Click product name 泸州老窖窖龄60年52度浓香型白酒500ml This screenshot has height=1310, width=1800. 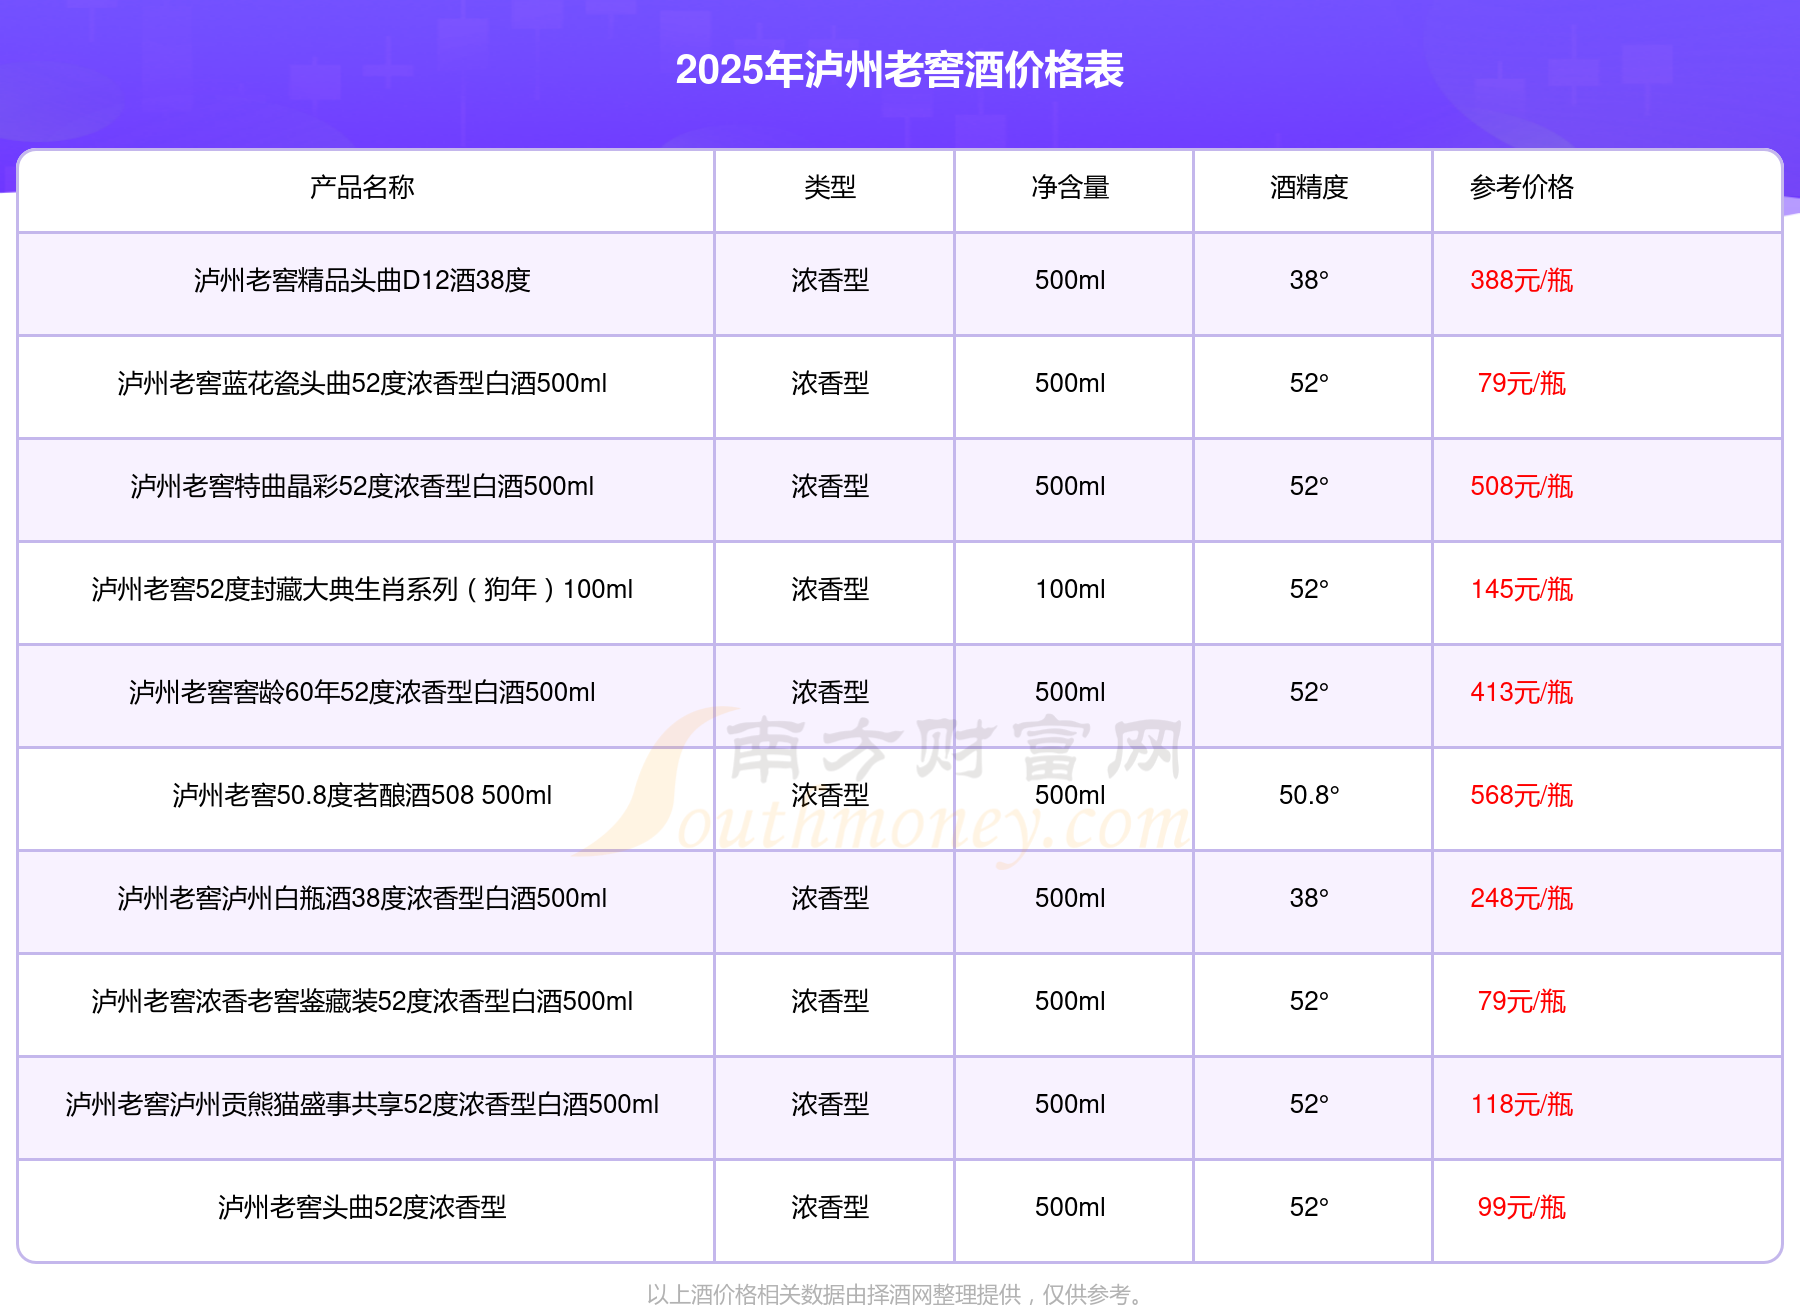click(x=362, y=692)
